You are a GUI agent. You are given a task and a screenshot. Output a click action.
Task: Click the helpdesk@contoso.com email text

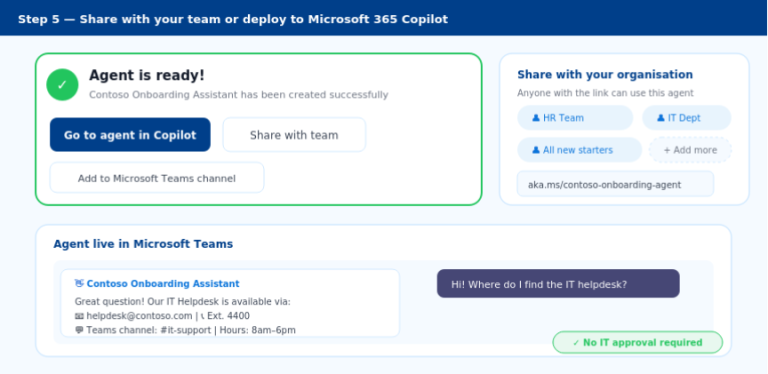pos(139,316)
